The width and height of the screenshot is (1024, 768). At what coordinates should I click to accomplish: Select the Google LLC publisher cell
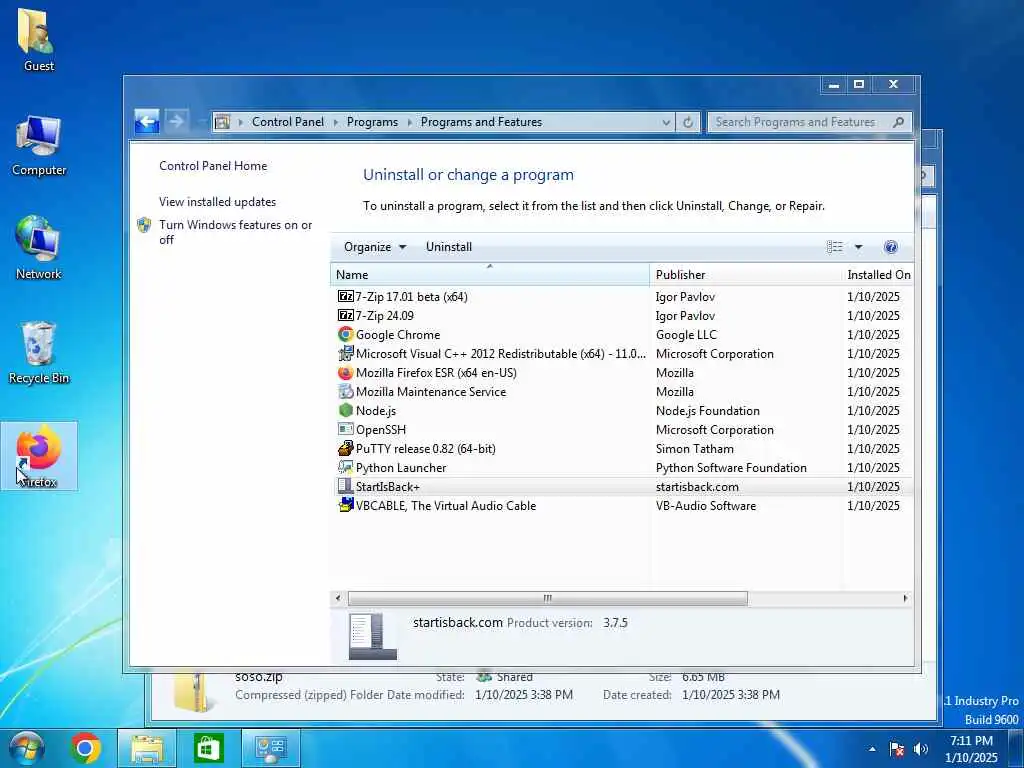686,334
